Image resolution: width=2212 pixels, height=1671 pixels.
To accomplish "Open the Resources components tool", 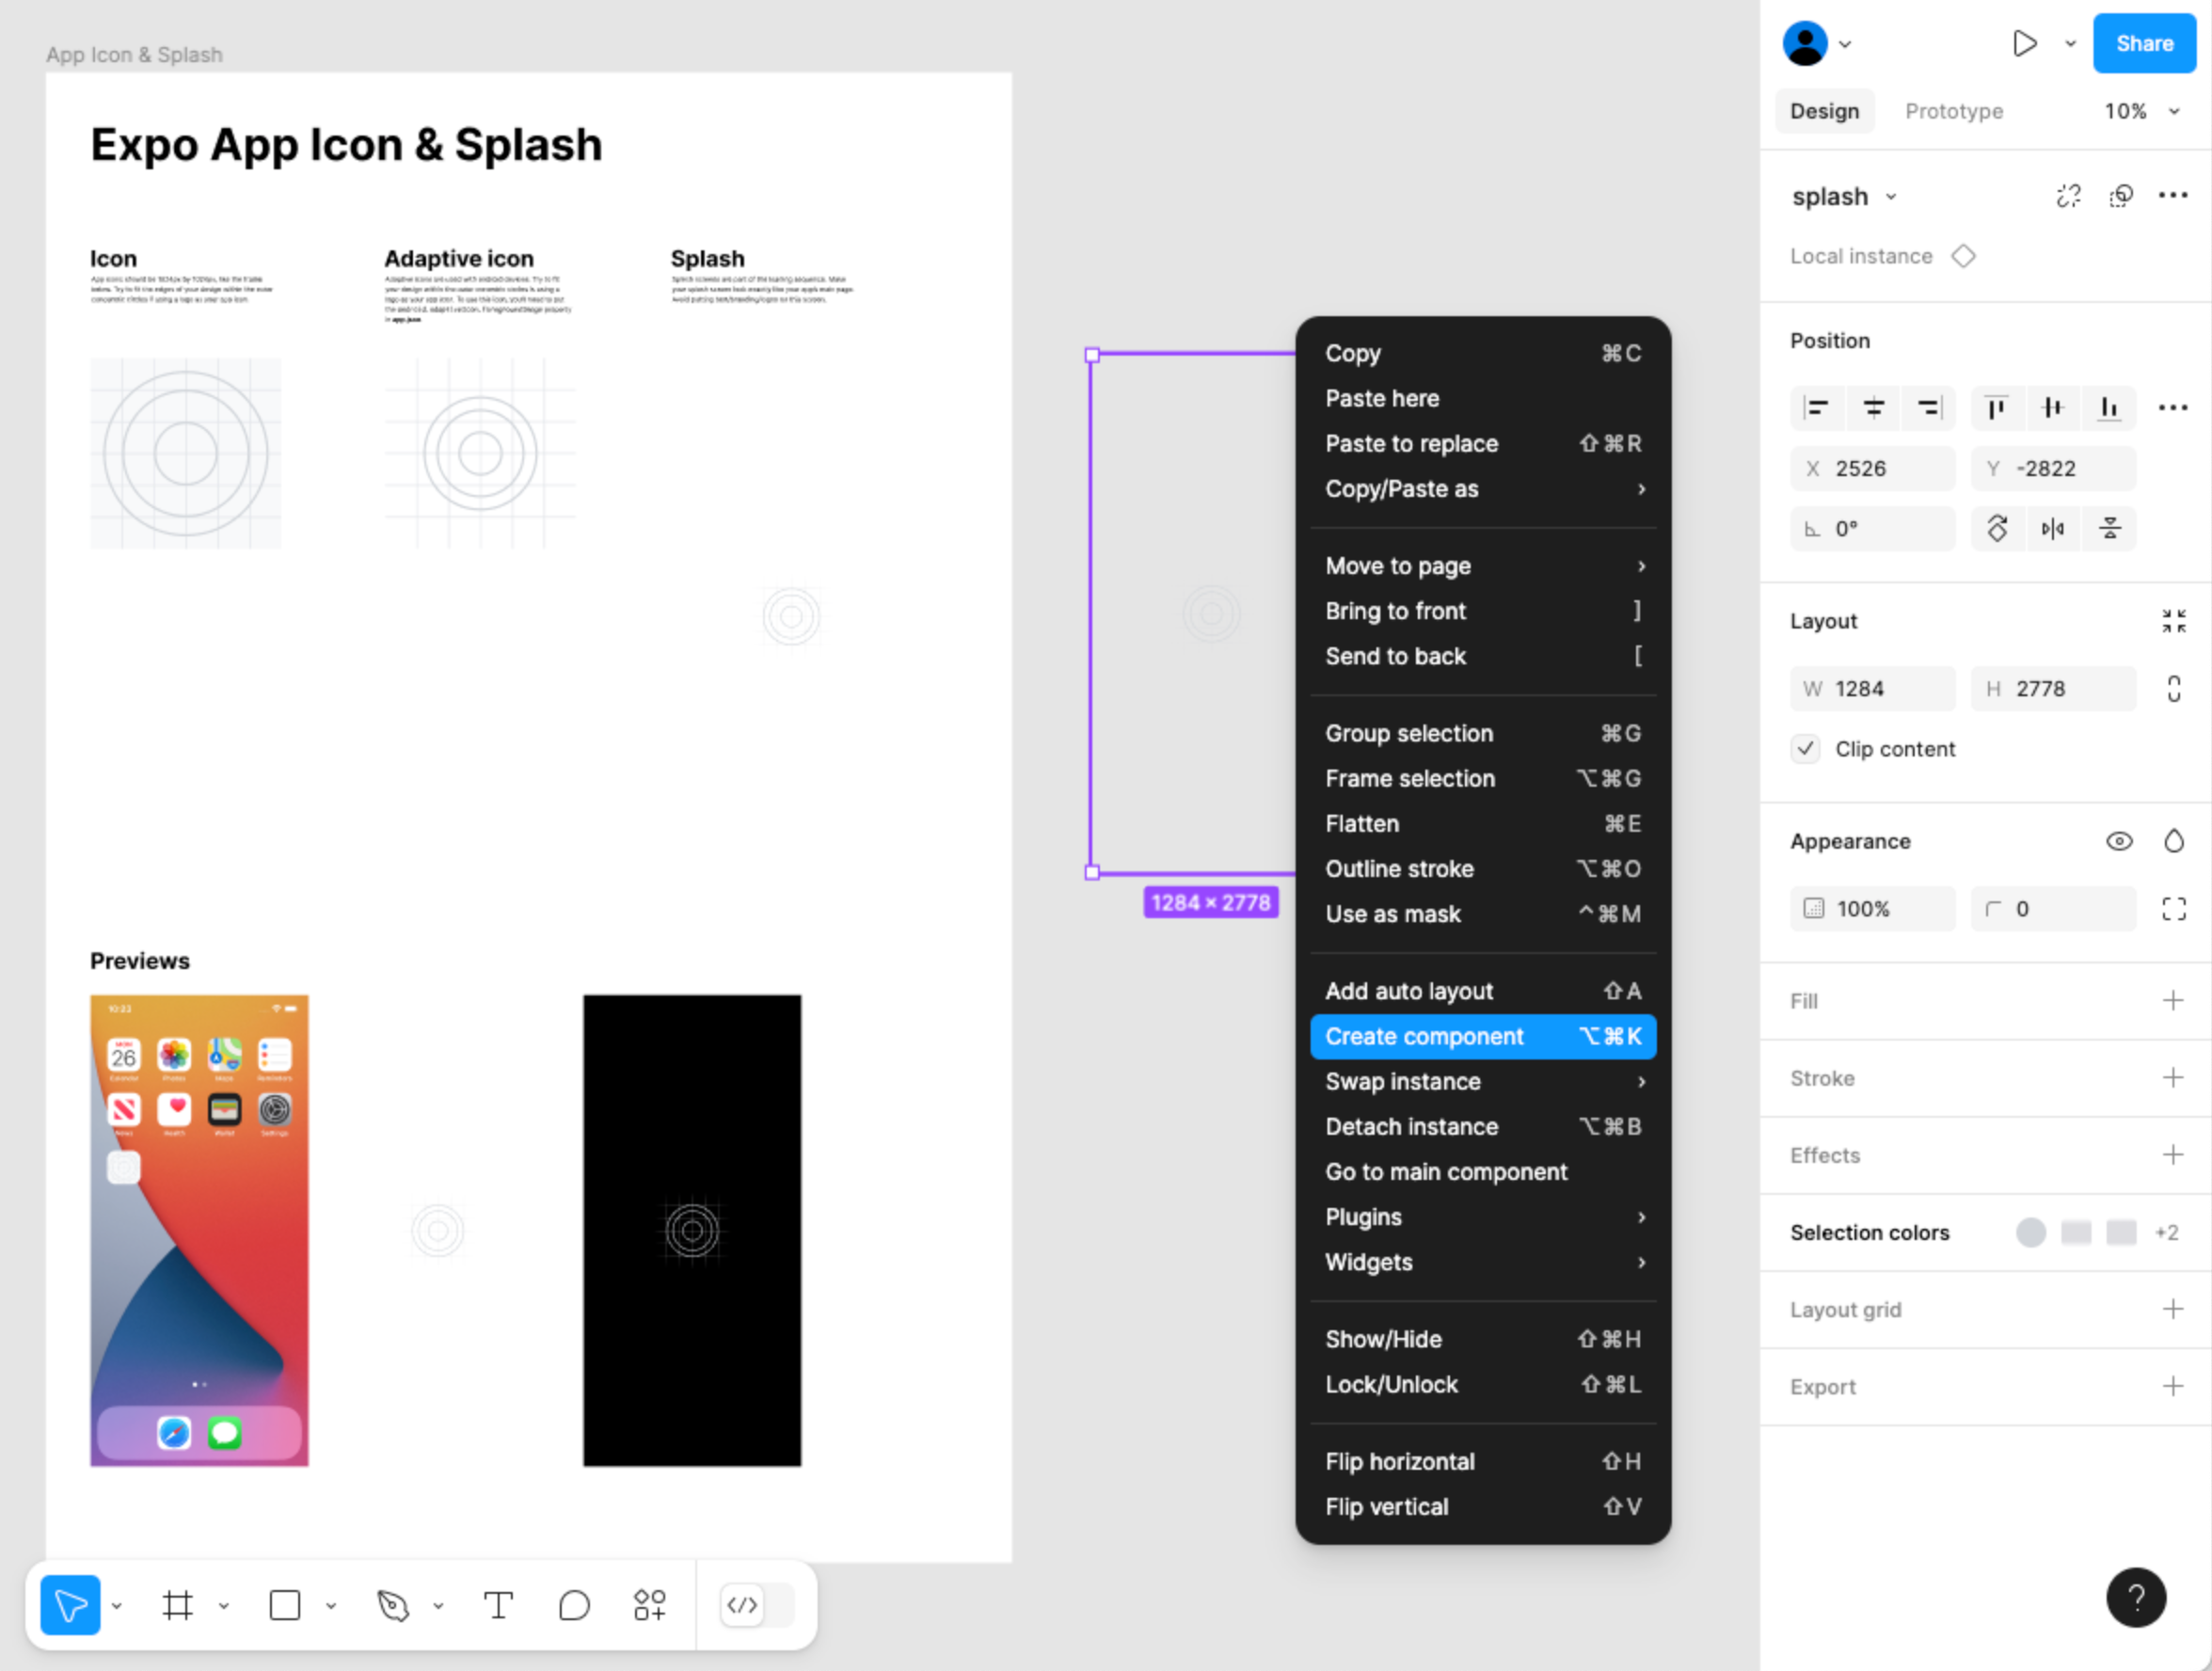I will point(649,1605).
